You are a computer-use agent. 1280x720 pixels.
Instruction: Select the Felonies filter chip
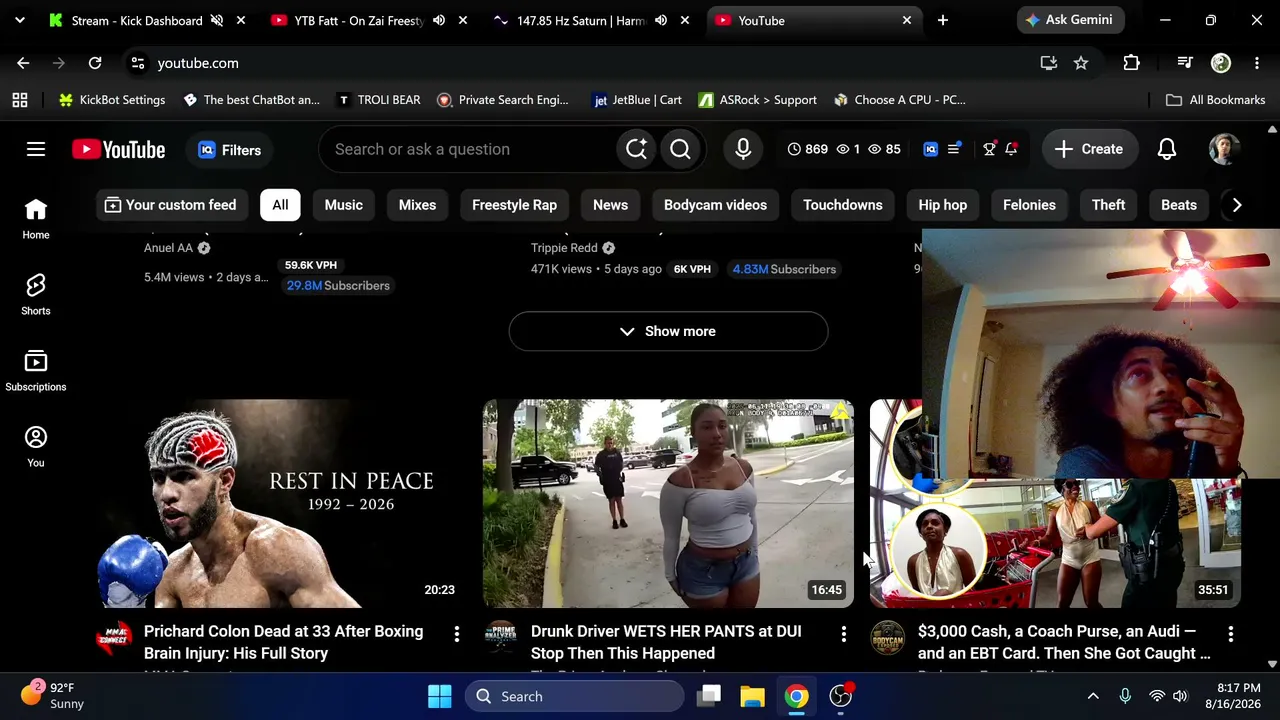tap(1029, 205)
